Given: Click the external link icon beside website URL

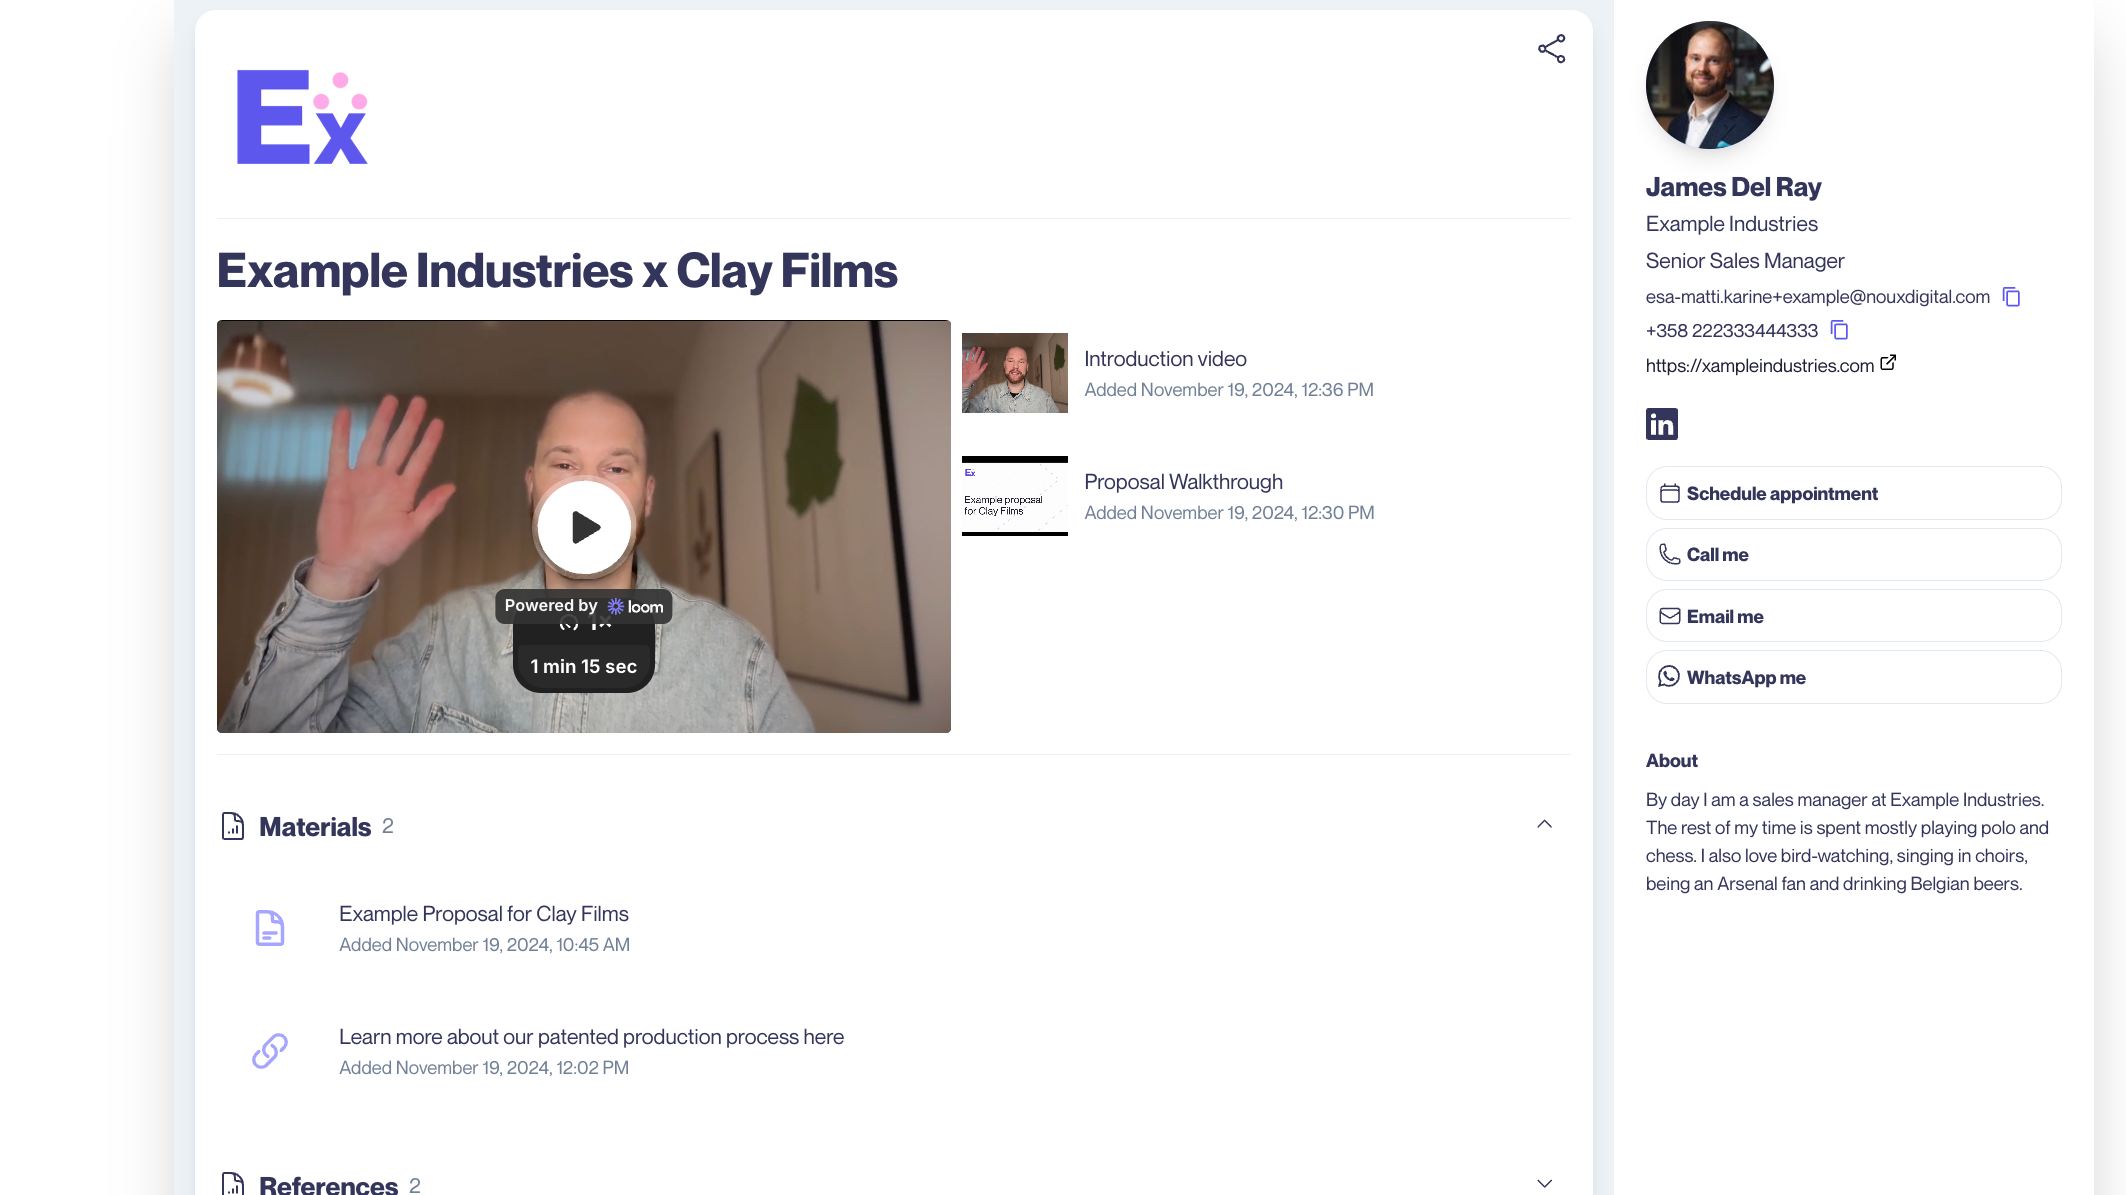Looking at the screenshot, I should 1888,363.
